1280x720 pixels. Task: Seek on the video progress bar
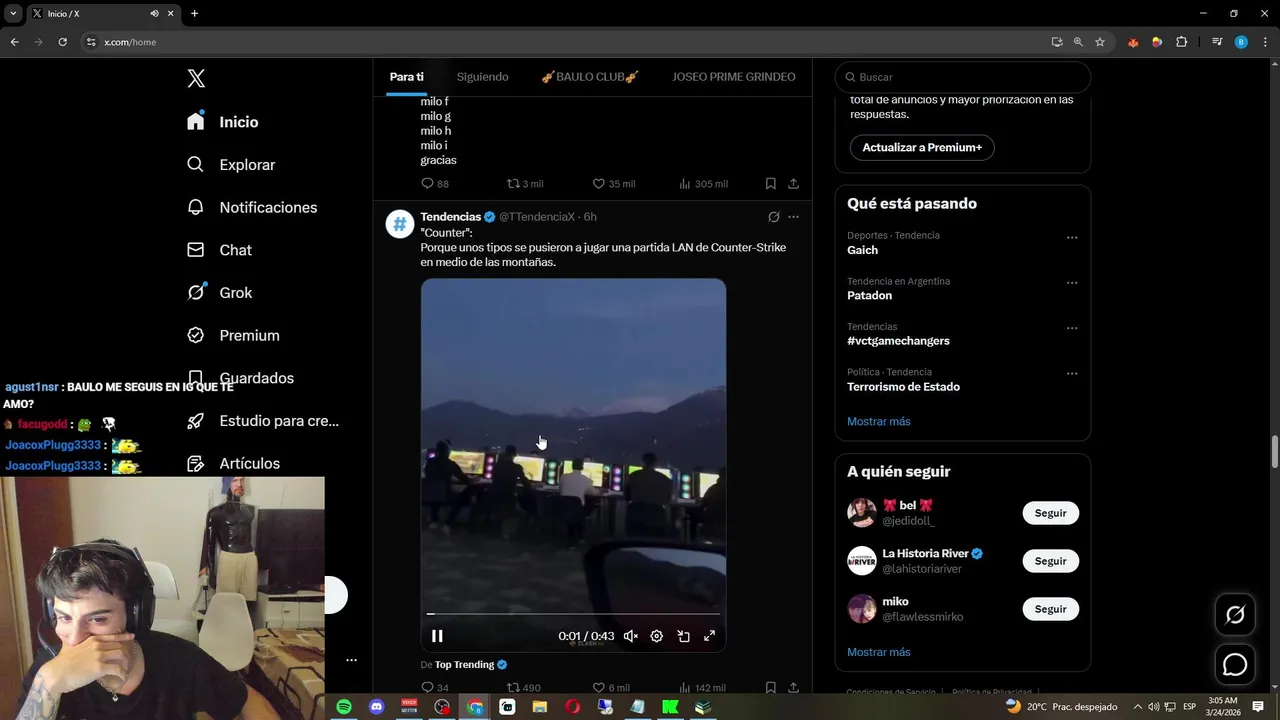[x=573, y=614]
